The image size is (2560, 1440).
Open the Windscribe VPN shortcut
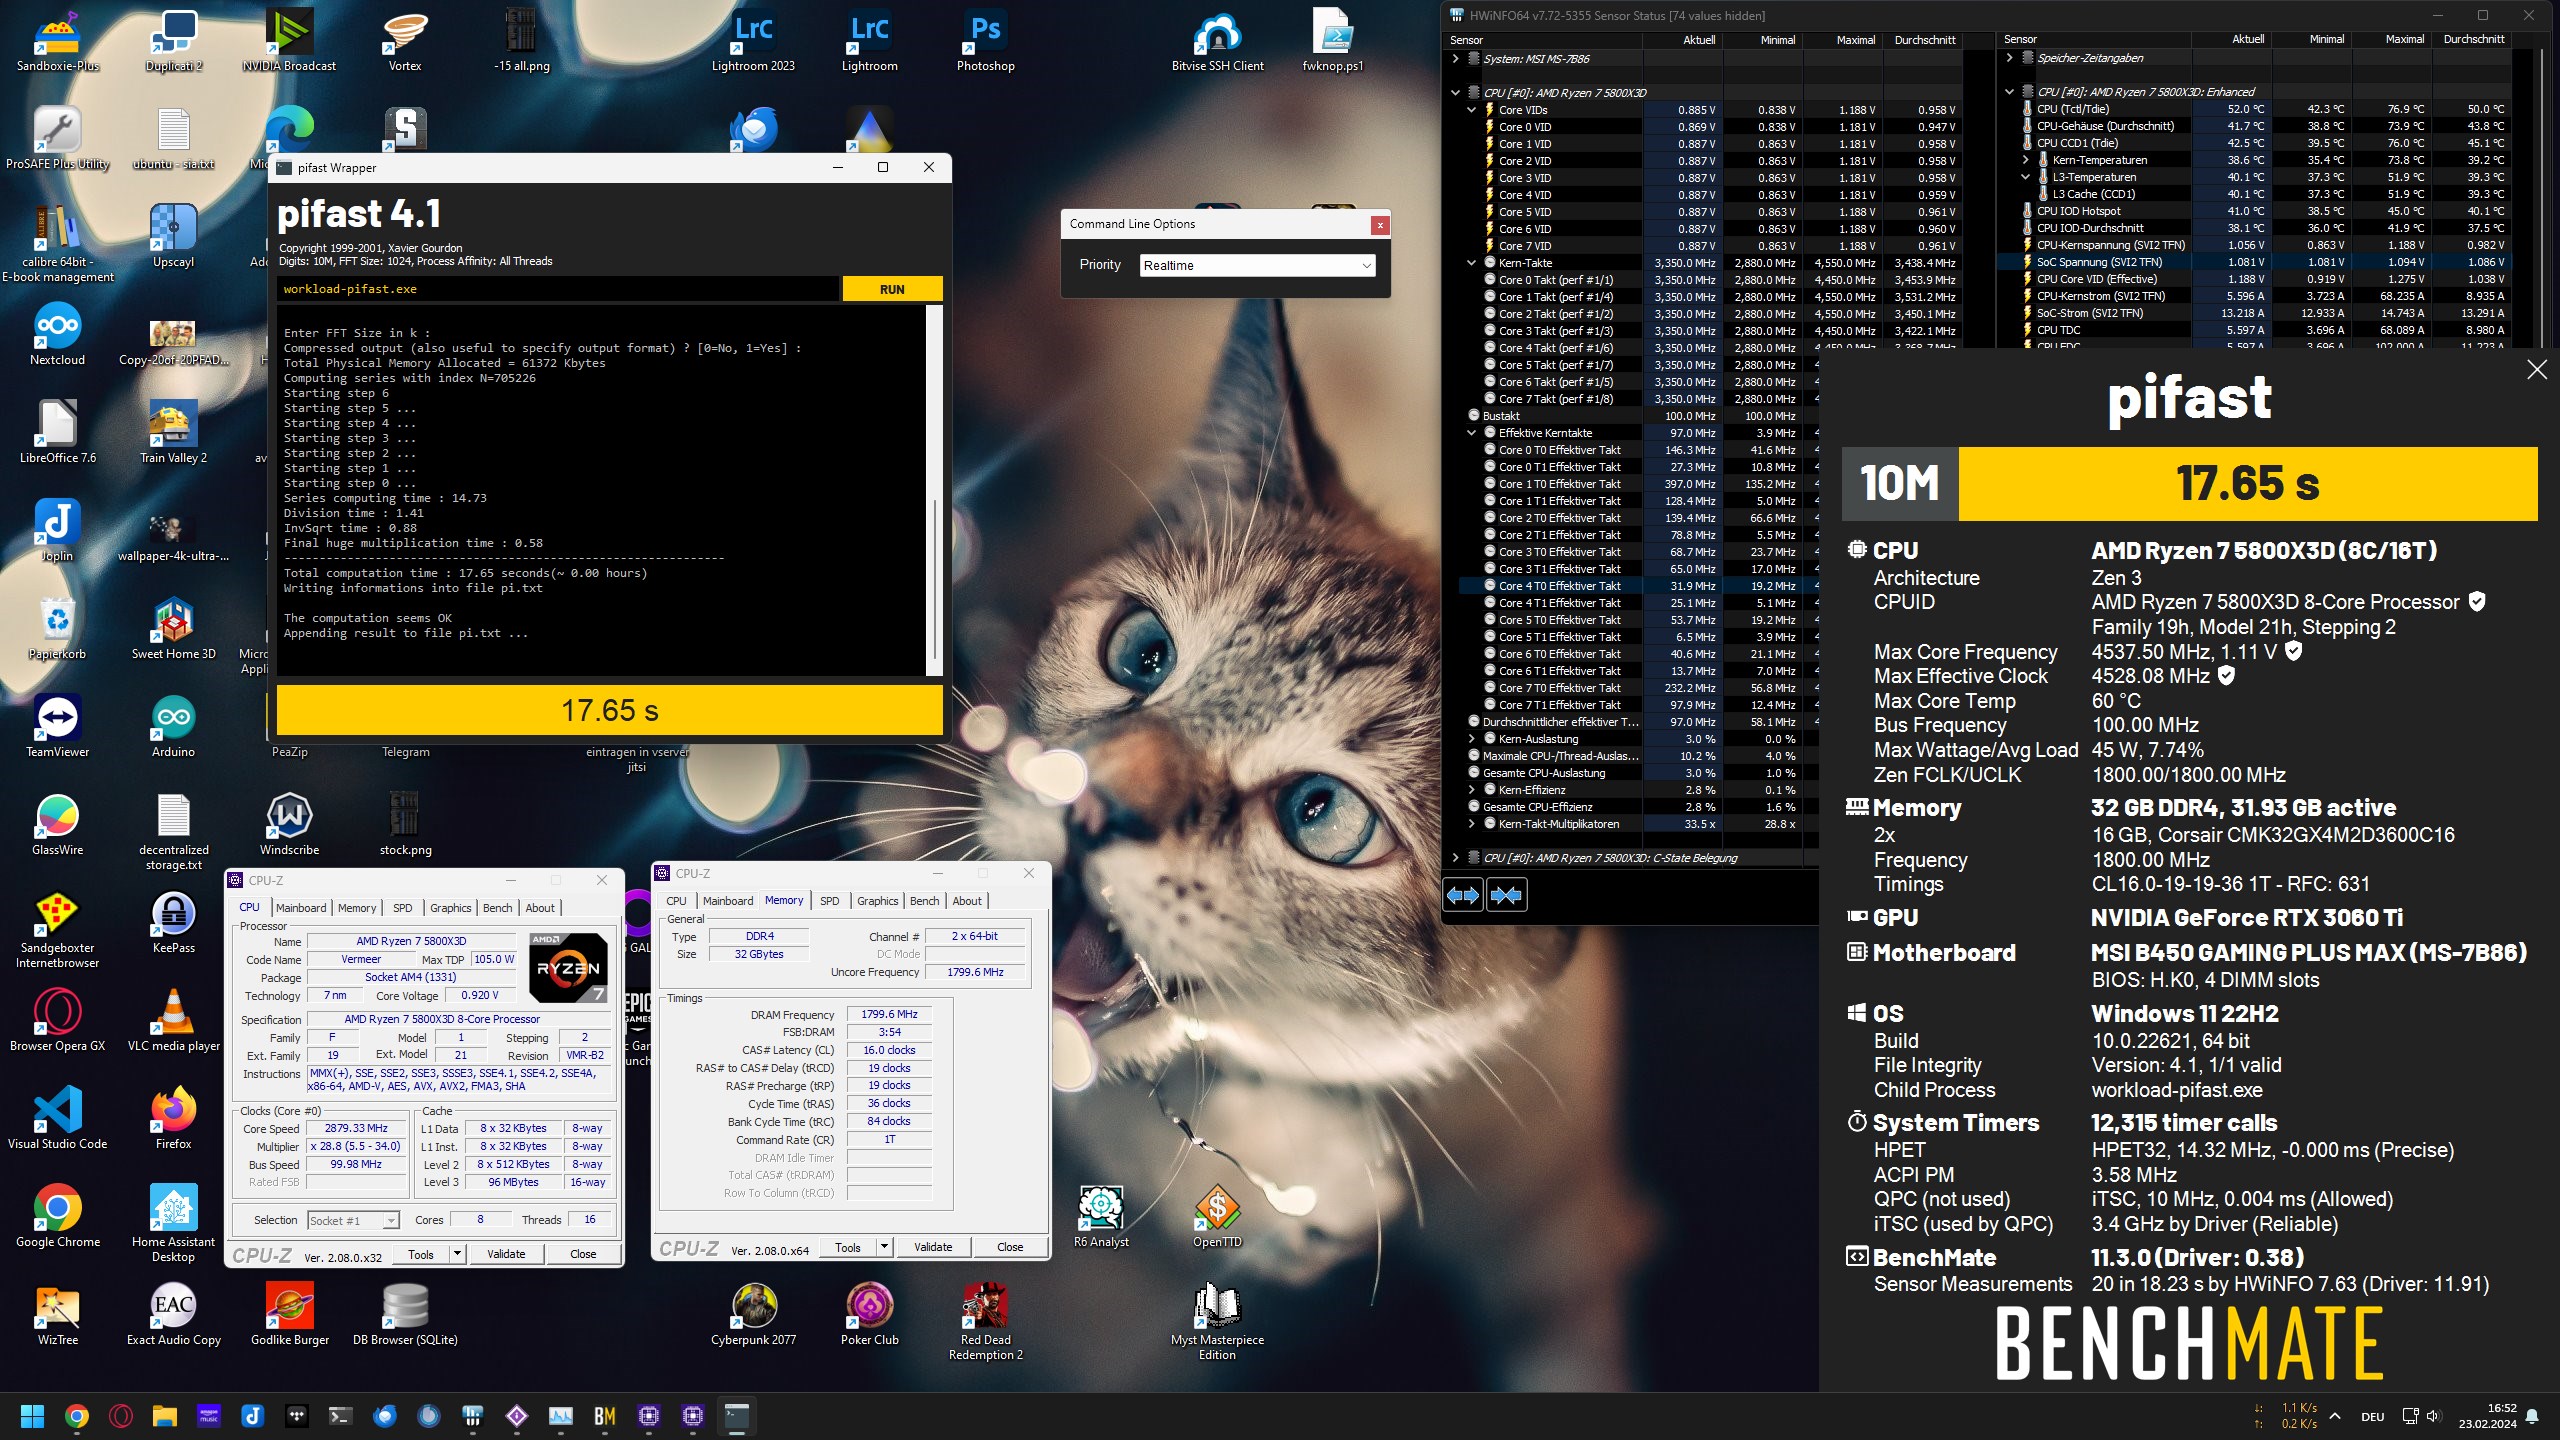(289, 825)
